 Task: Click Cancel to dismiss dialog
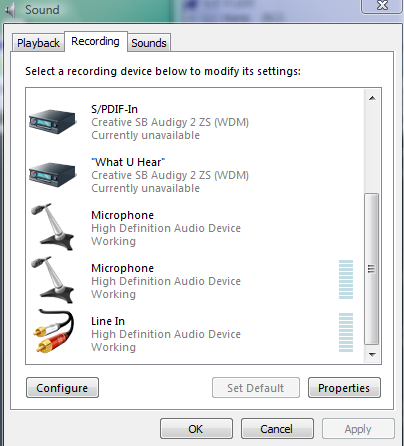pos(277,429)
